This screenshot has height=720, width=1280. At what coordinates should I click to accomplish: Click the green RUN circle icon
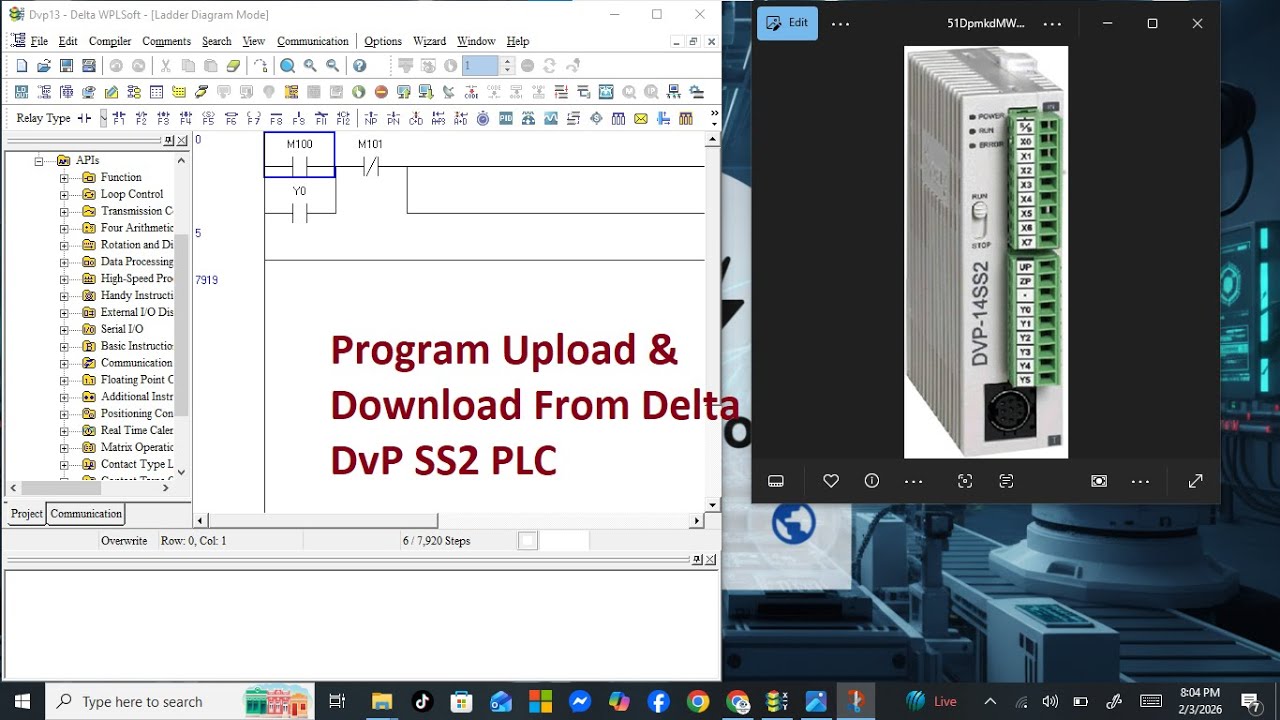click(358, 92)
